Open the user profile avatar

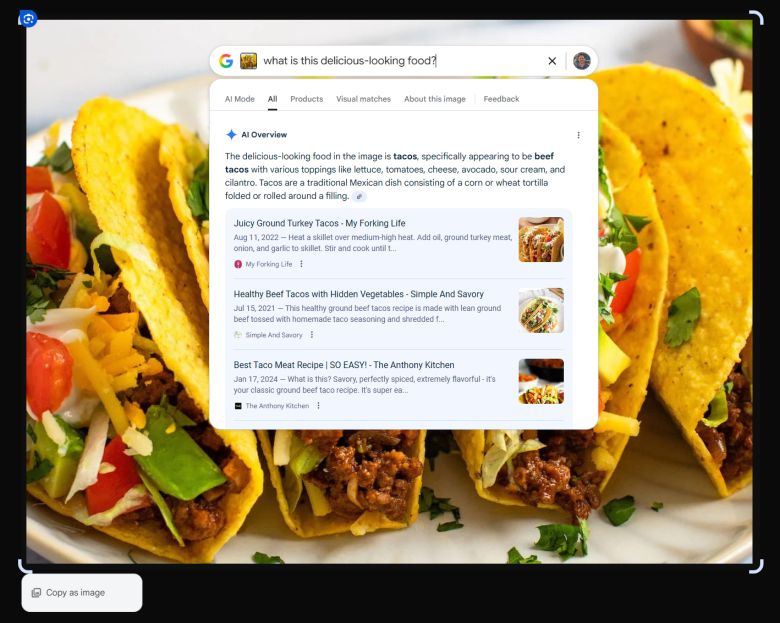[x=581, y=61]
